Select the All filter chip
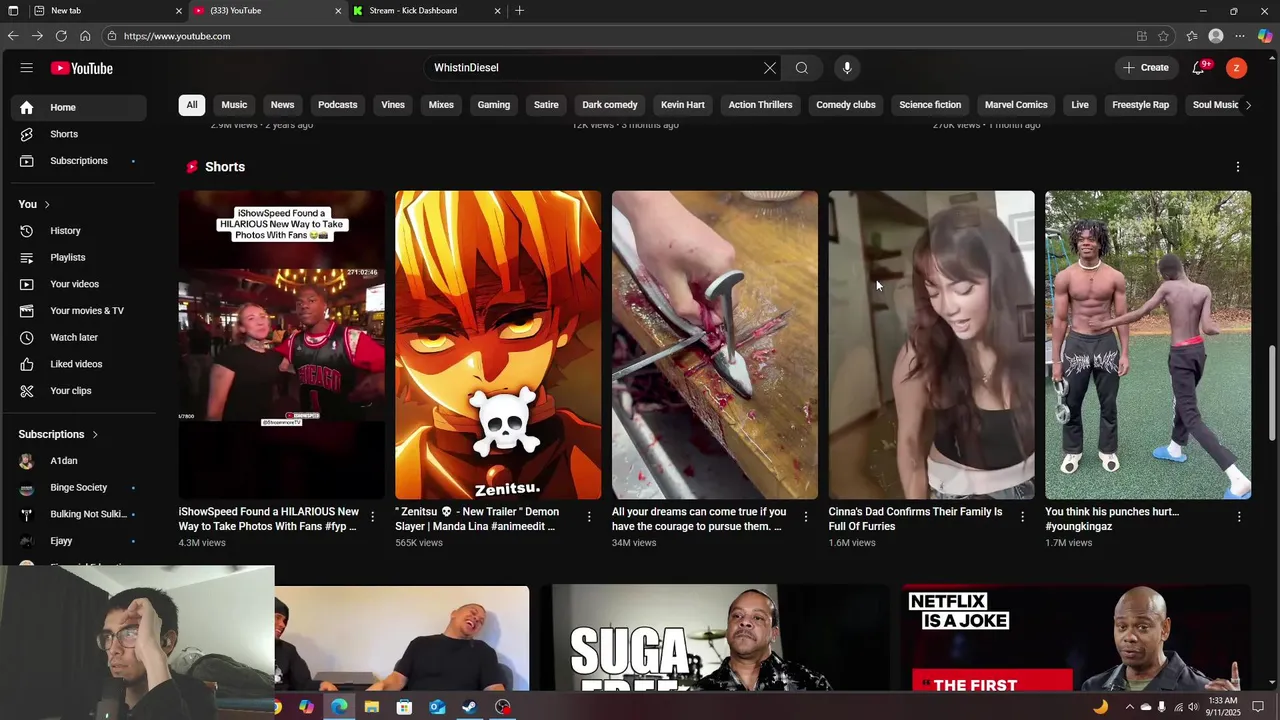 click(x=192, y=105)
